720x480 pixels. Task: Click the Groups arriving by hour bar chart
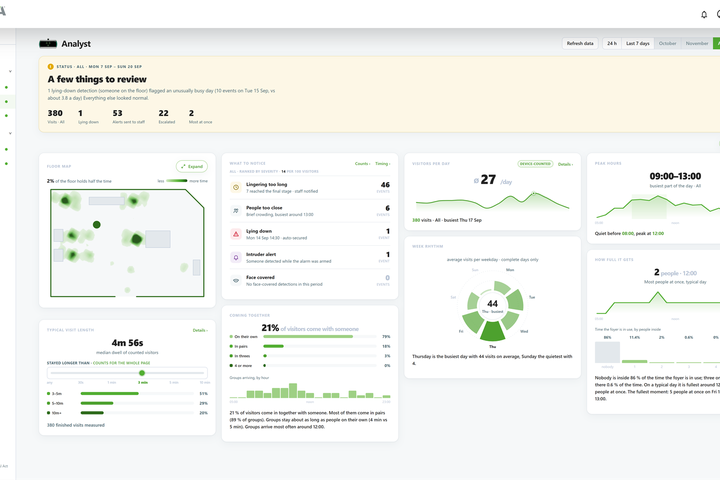point(310,390)
